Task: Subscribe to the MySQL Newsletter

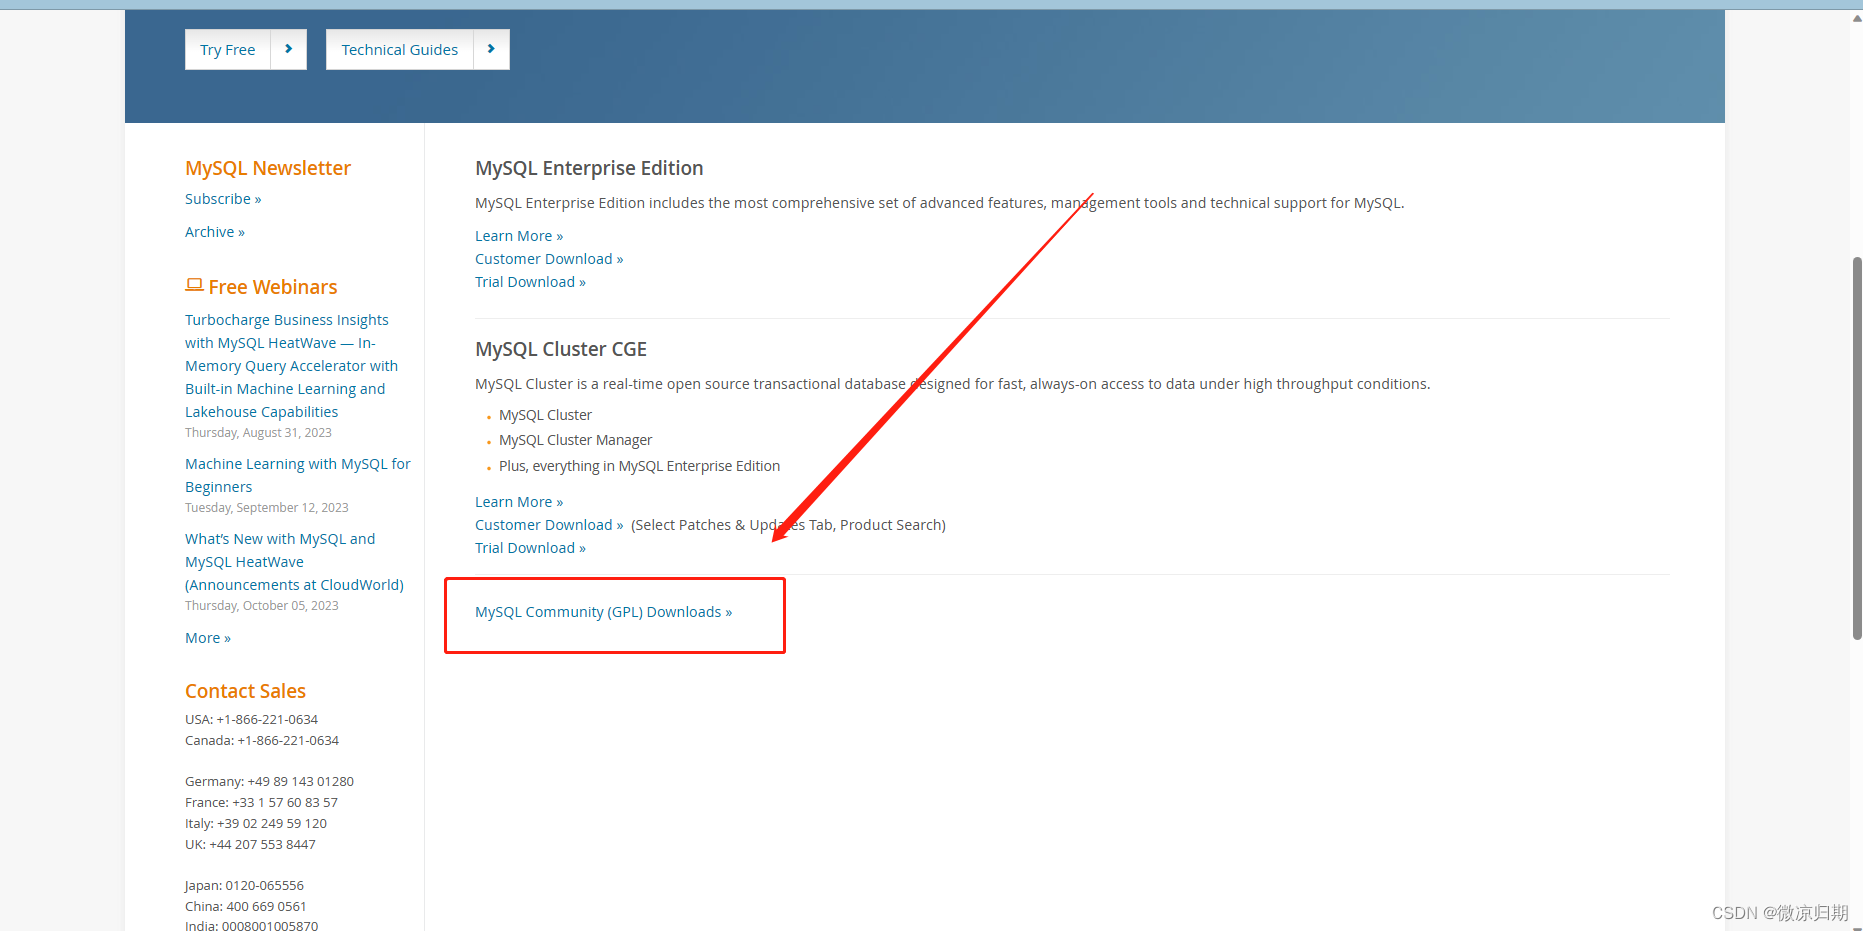Action: [223, 199]
